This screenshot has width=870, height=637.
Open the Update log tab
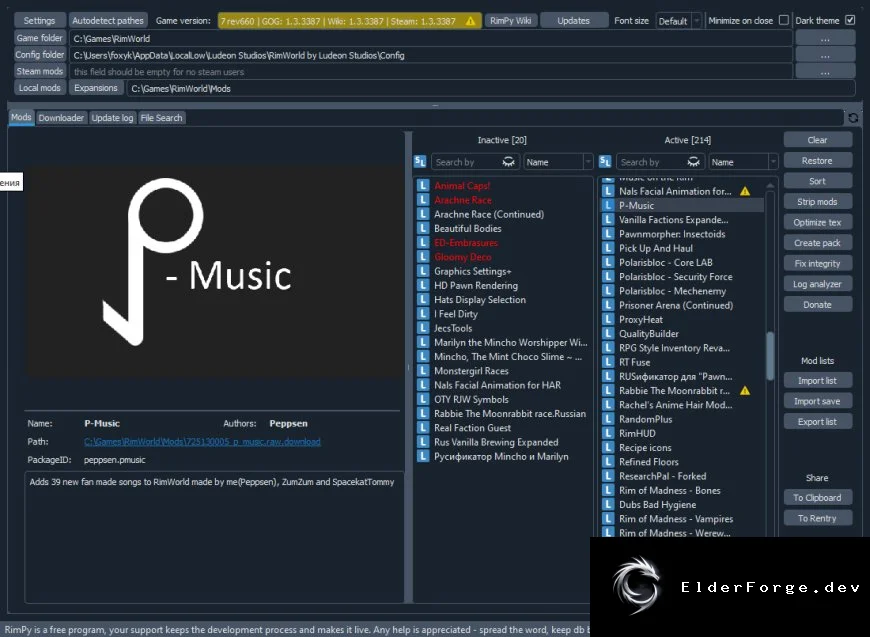(x=112, y=118)
